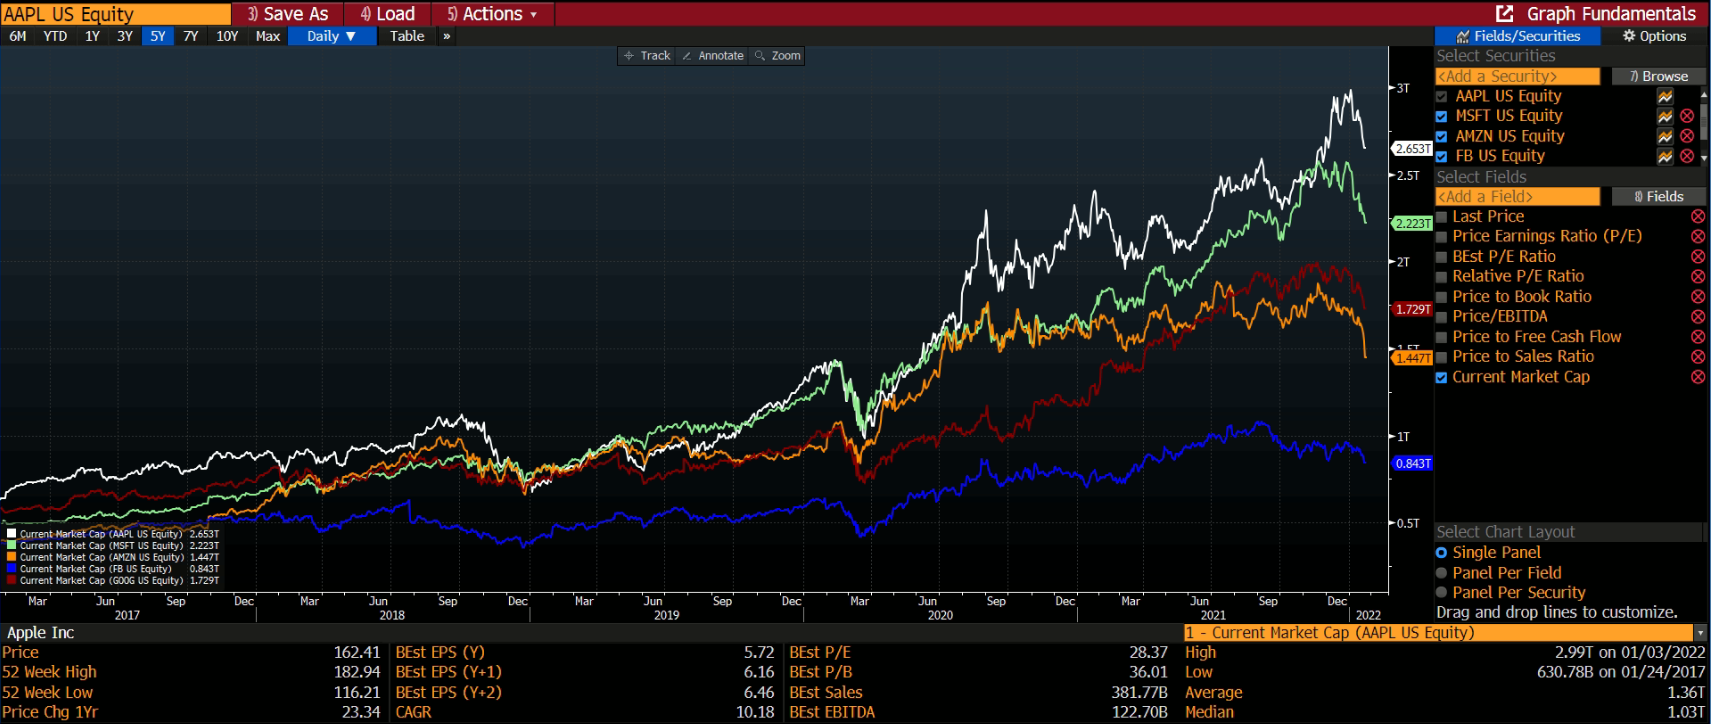Expand the Actions menu
The width and height of the screenshot is (1711, 724).
pos(492,14)
